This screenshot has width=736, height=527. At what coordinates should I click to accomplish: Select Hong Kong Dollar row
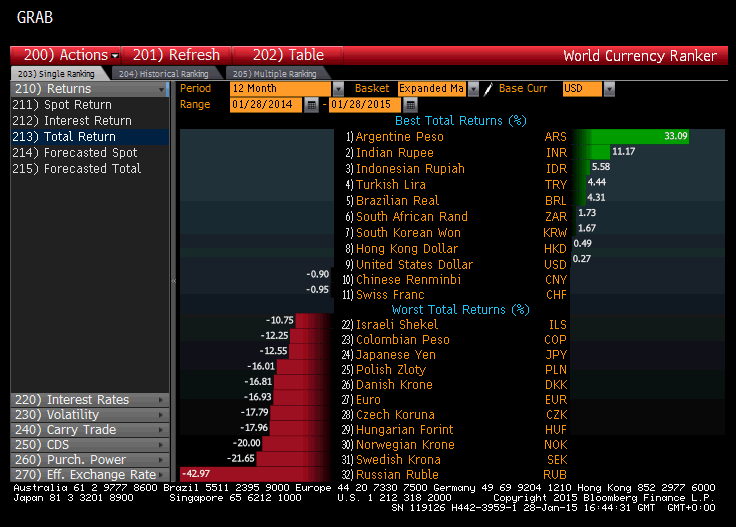[456, 248]
